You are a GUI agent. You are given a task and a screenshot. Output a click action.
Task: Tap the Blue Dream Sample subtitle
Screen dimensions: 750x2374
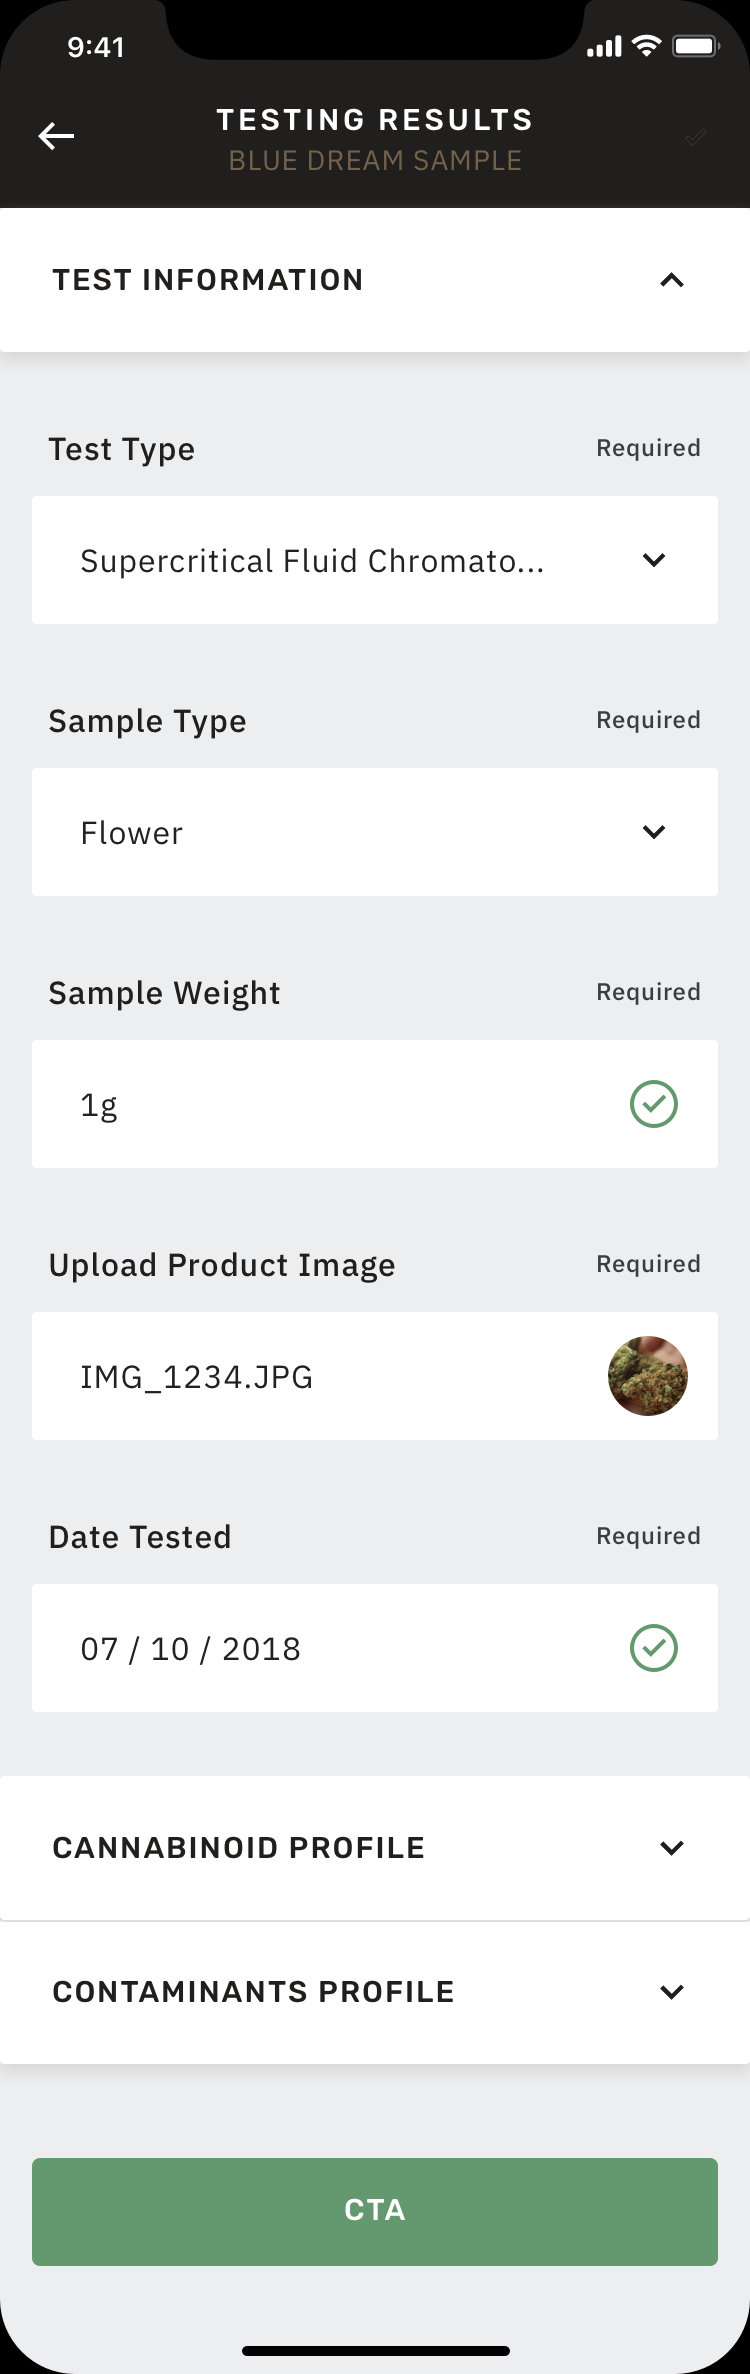pyautogui.click(x=375, y=161)
